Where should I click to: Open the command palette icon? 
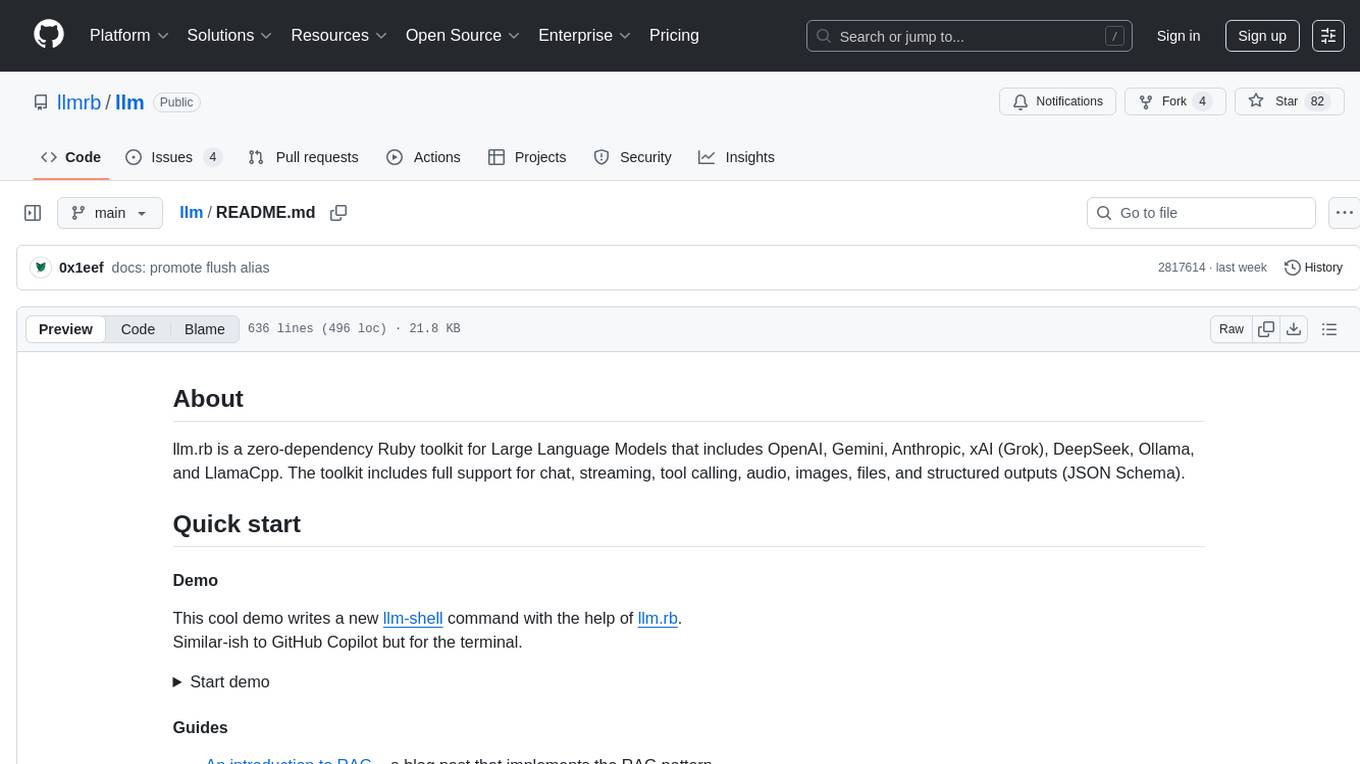1328,36
